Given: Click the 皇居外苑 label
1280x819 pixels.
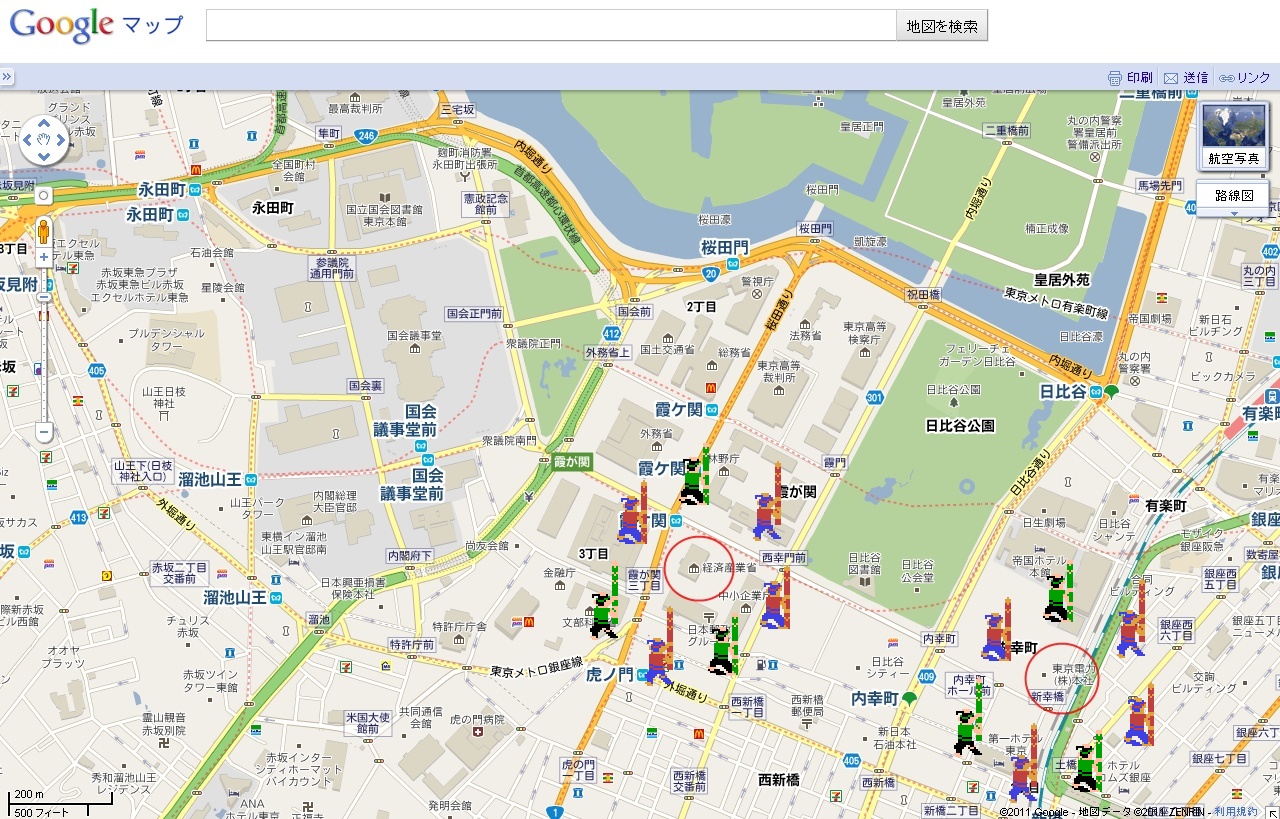Looking at the screenshot, I should [1060, 280].
